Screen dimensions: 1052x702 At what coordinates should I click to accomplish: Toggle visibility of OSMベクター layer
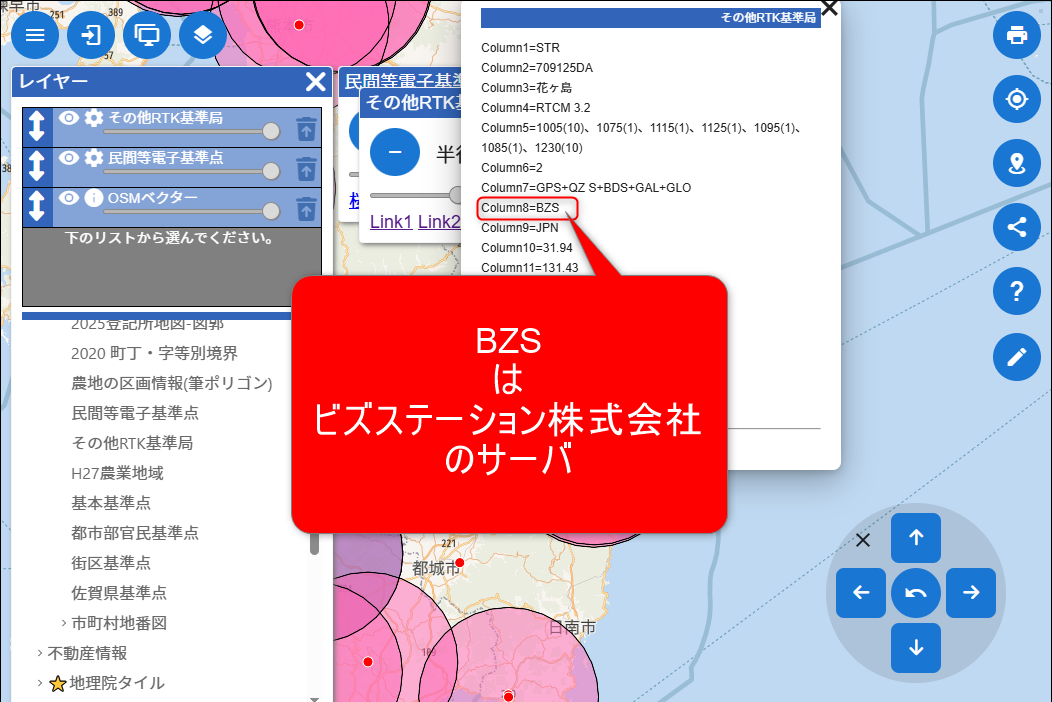click(x=69, y=198)
